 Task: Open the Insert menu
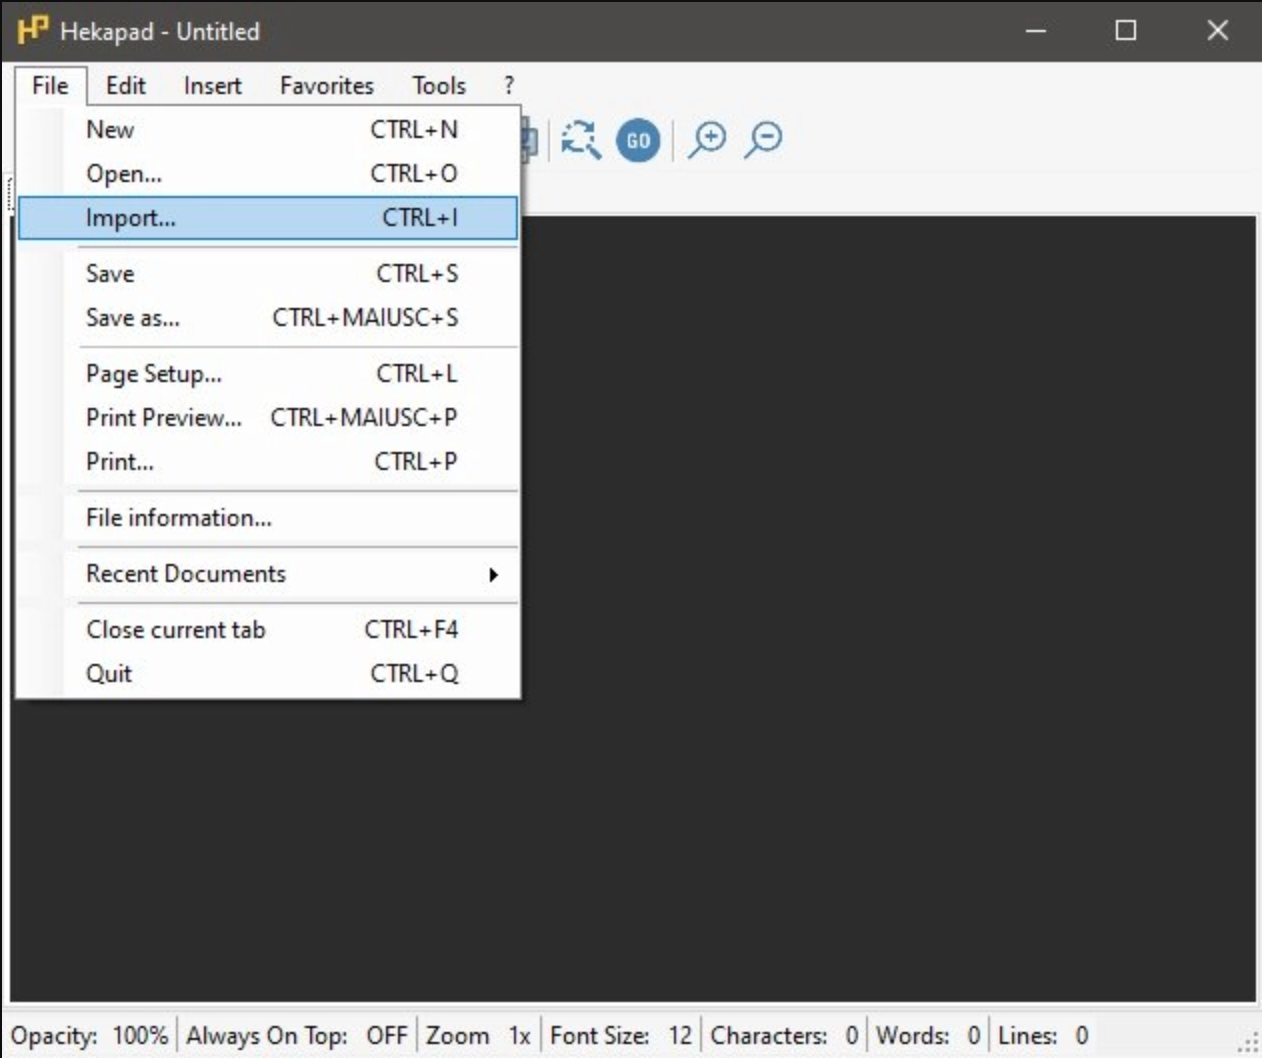click(x=212, y=85)
